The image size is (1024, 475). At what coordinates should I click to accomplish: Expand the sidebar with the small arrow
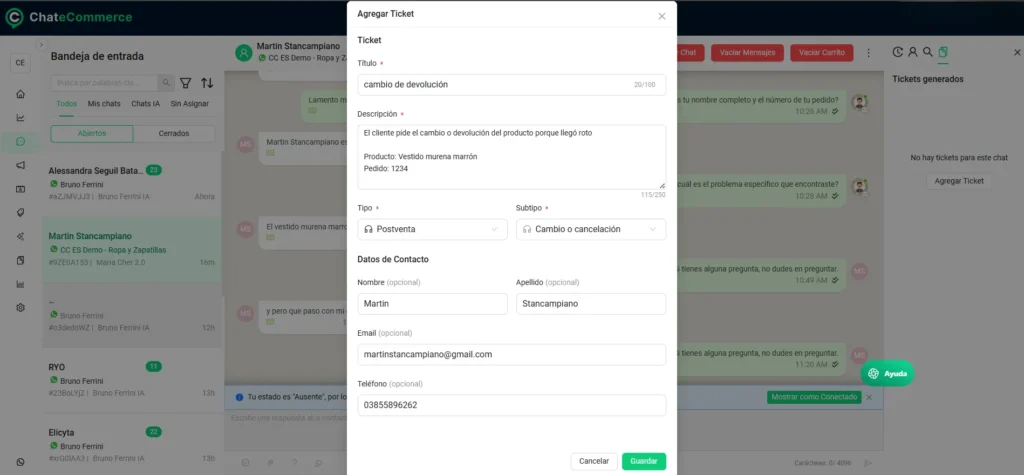[41, 45]
